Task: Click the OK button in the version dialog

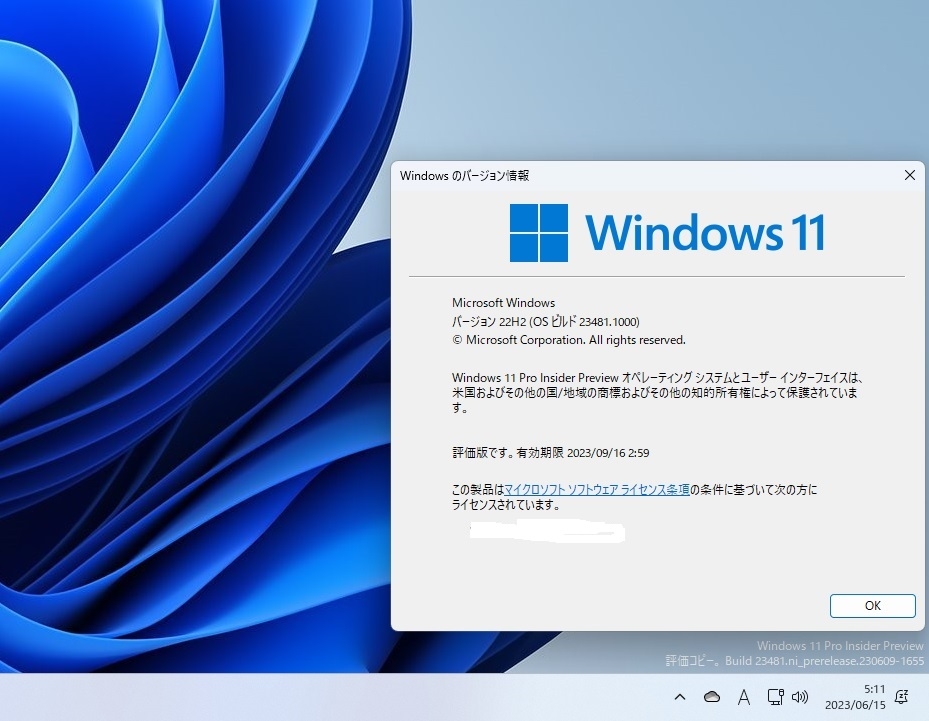Action: pos(872,605)
